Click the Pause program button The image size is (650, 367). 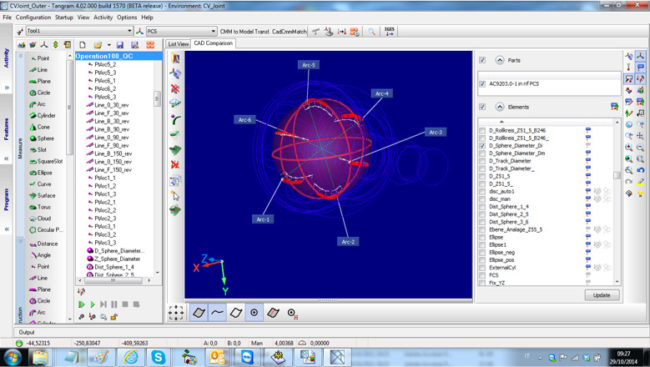tap(114, 304)
